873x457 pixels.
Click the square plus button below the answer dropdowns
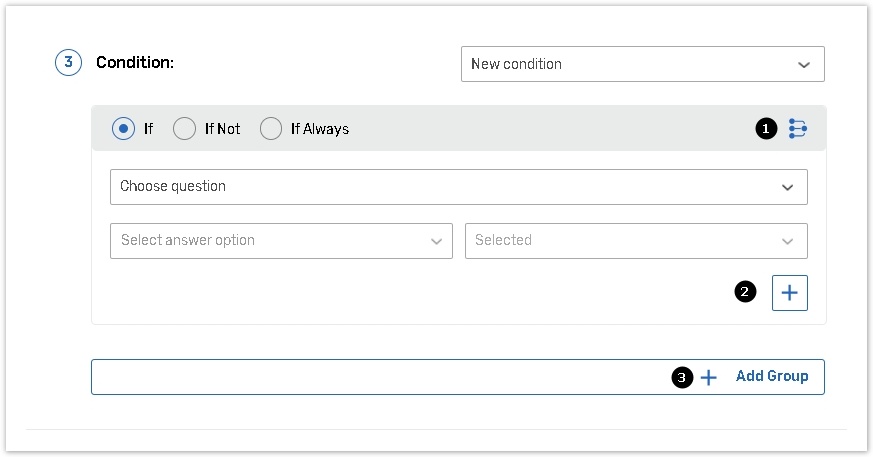point(789,293)
